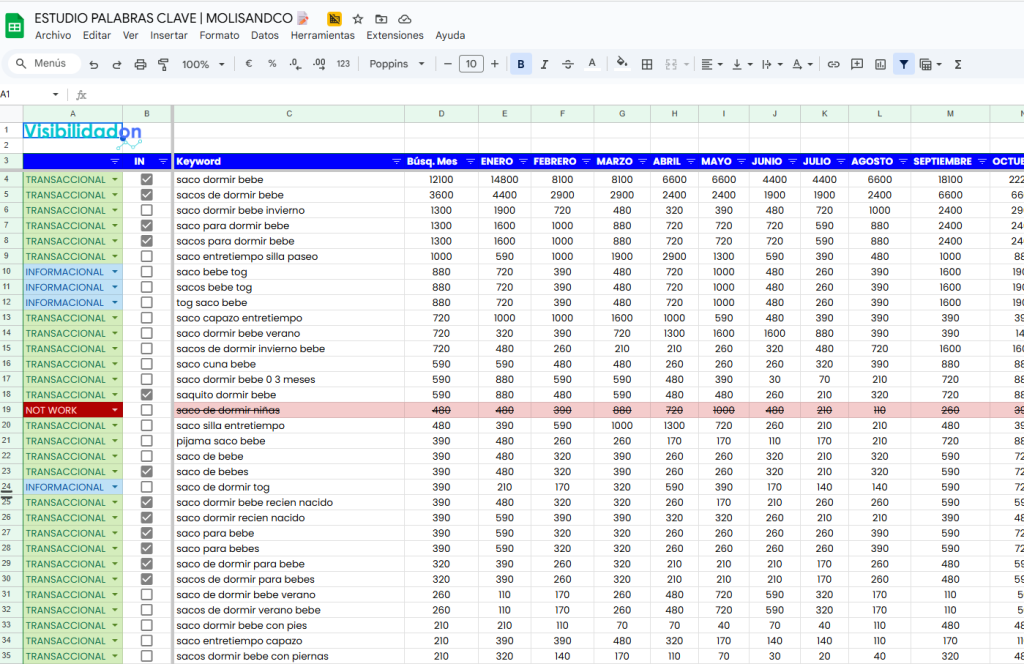This screenshot has height=664, width=1024.
Task: Click the font size input field
Action: [470, 64]
